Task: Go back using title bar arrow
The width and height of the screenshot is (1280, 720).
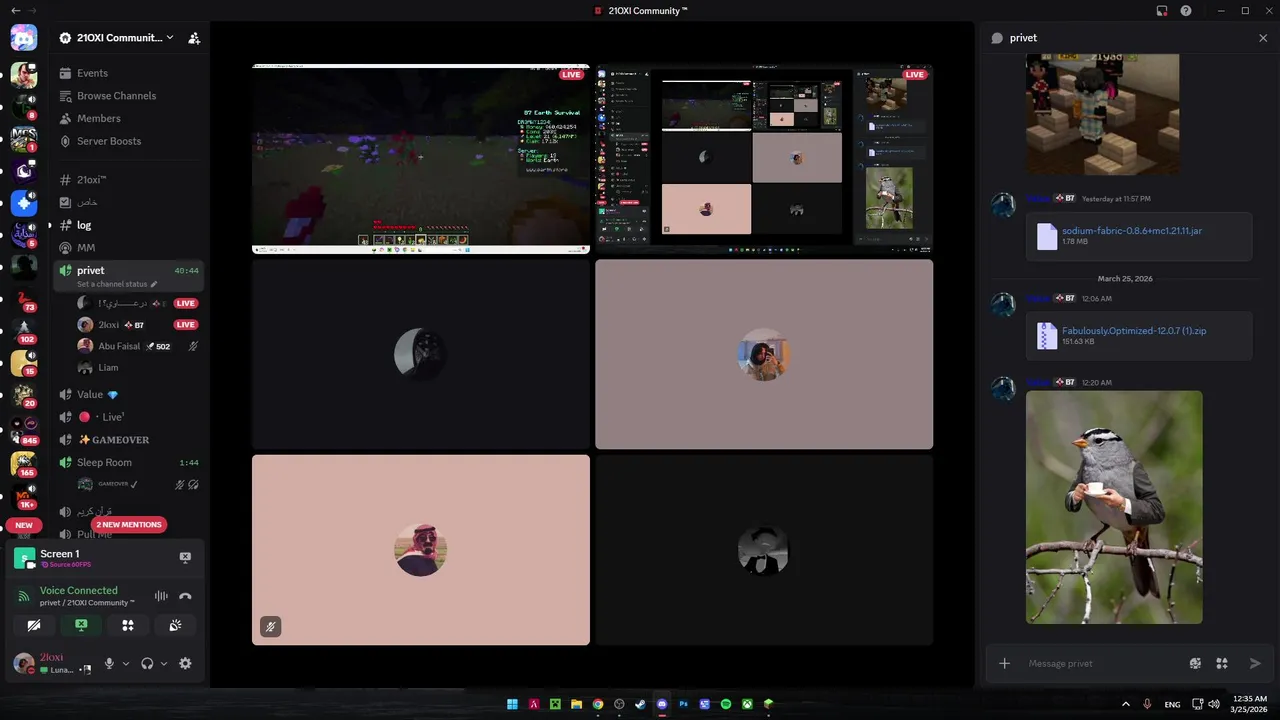Action: click(15, 10)
